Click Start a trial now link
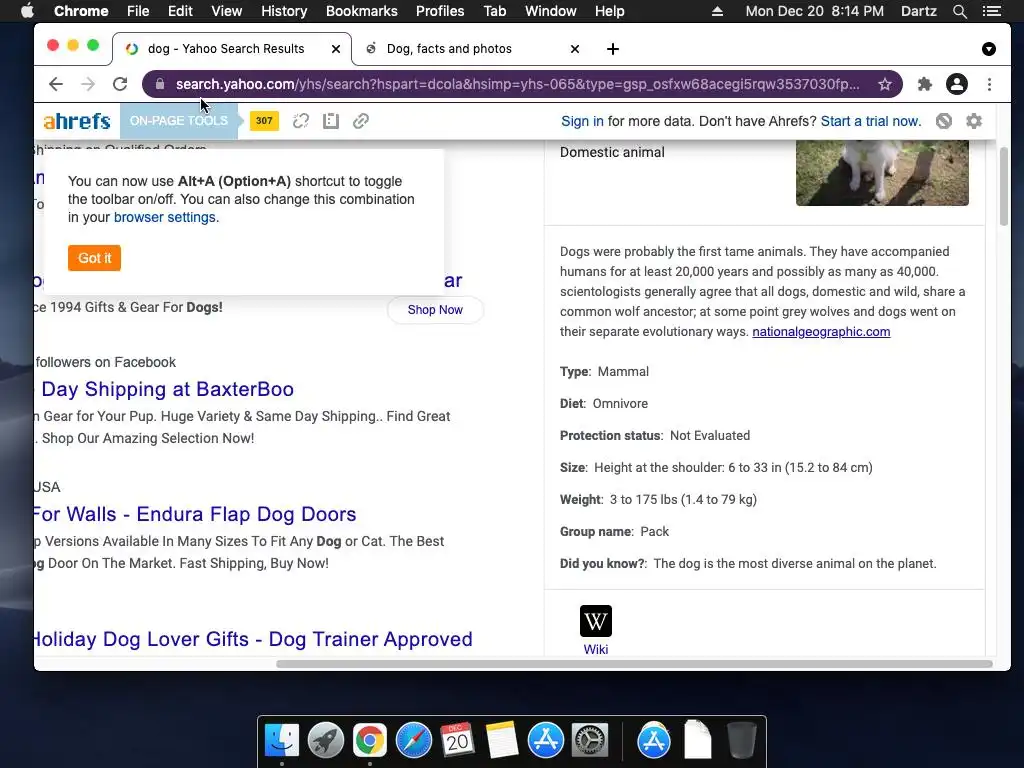The width and height of the screenshot is (1024, 768). (x=871, y=121)
